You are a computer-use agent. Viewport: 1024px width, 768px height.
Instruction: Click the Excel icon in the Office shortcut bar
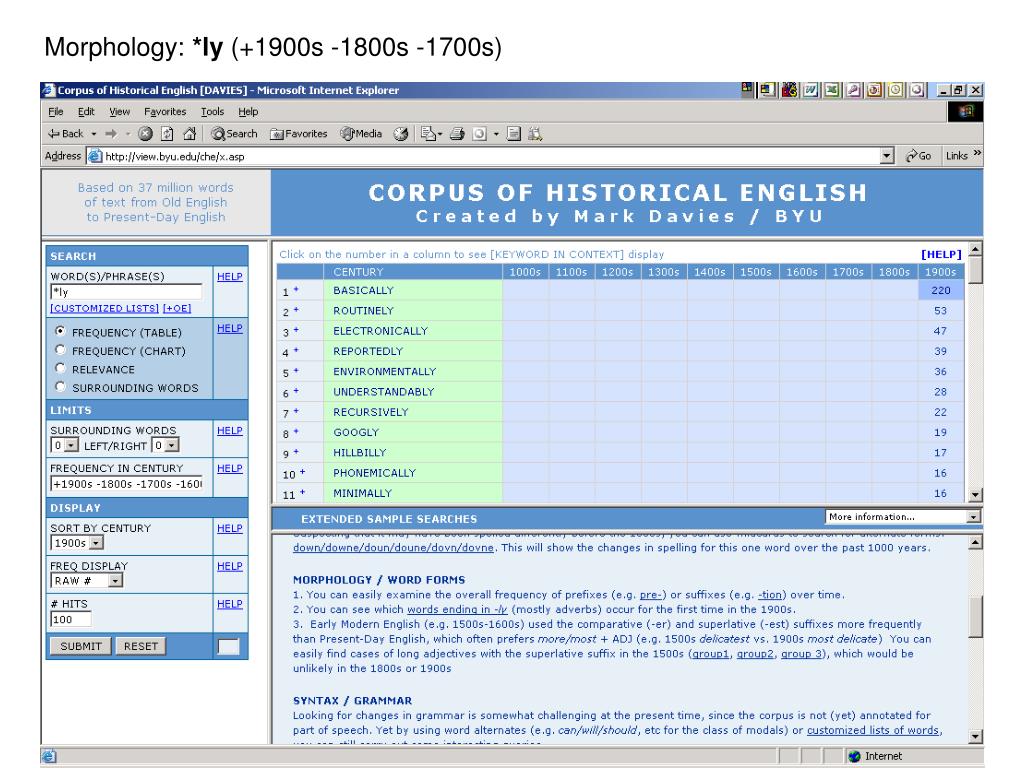(832, 90)
